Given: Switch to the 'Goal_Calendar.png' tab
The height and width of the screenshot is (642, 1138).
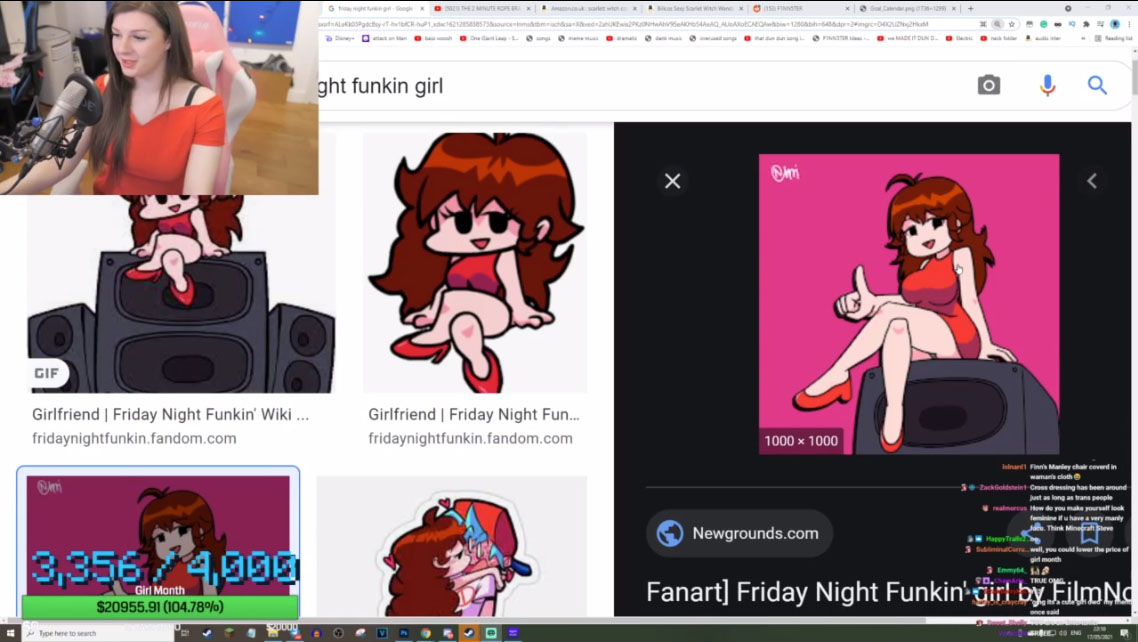Looking at the screenshot, I should click(x=907, y=9).
